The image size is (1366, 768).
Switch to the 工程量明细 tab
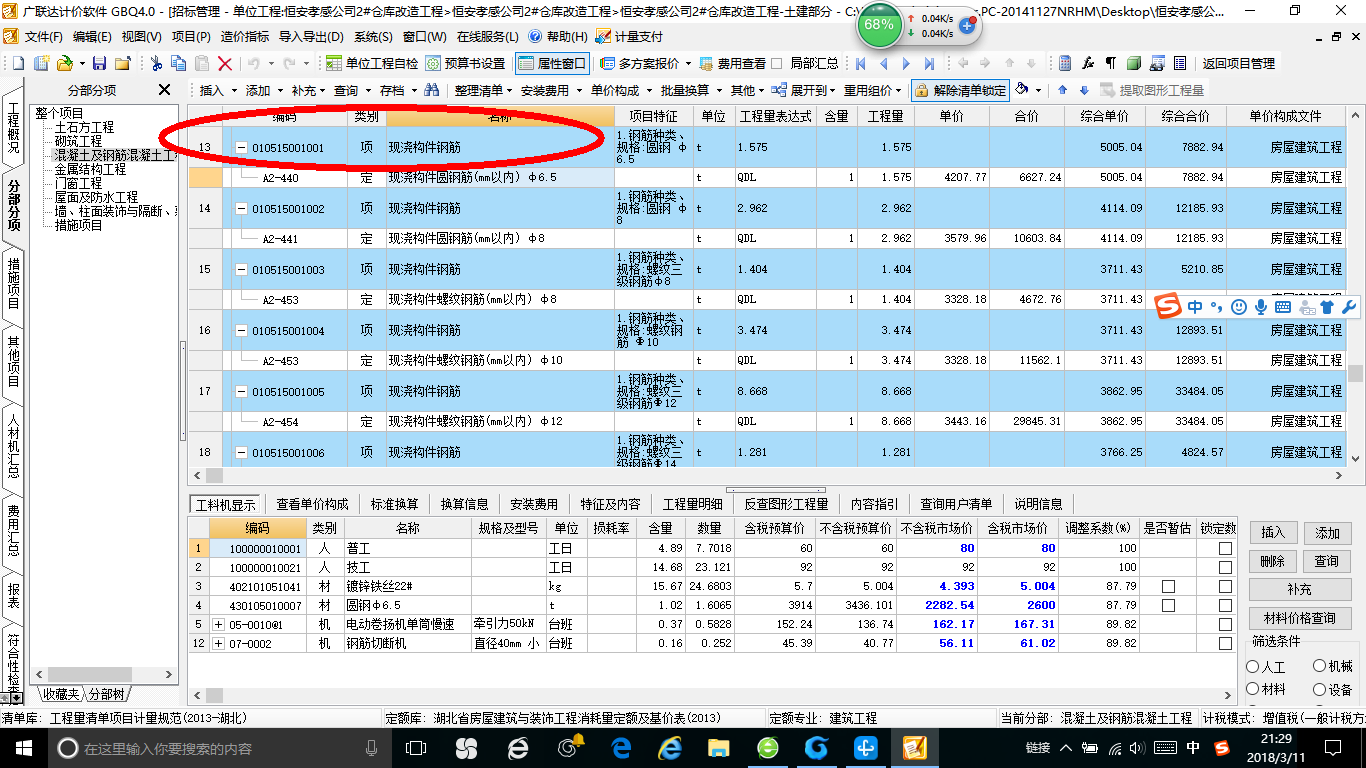(692, 504)
